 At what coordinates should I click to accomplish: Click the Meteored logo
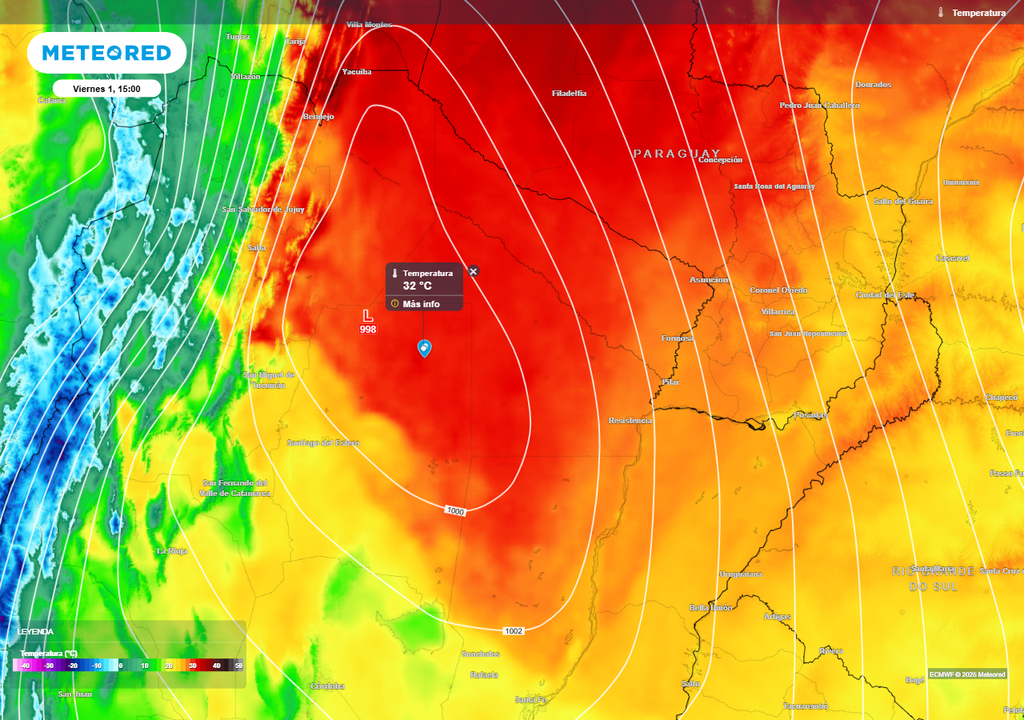106,52
